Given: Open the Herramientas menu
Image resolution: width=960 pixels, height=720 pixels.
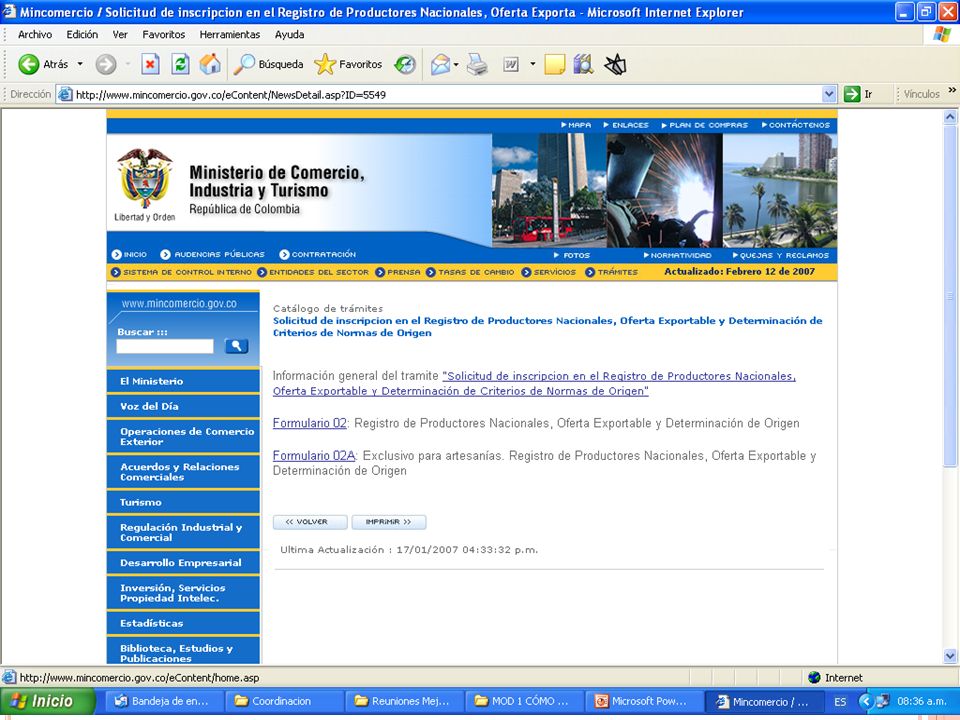Looking at the screenshot, I should coord(230,35).
